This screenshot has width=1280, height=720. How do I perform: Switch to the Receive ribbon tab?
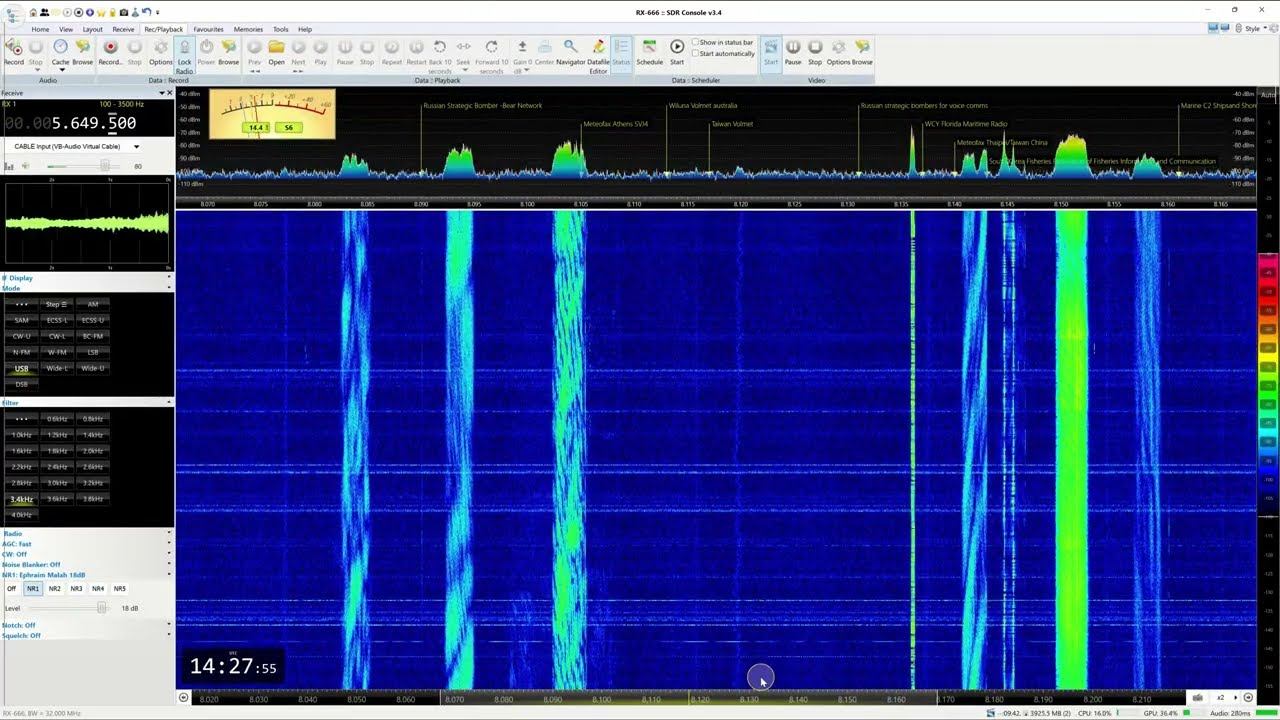[123, 29]
